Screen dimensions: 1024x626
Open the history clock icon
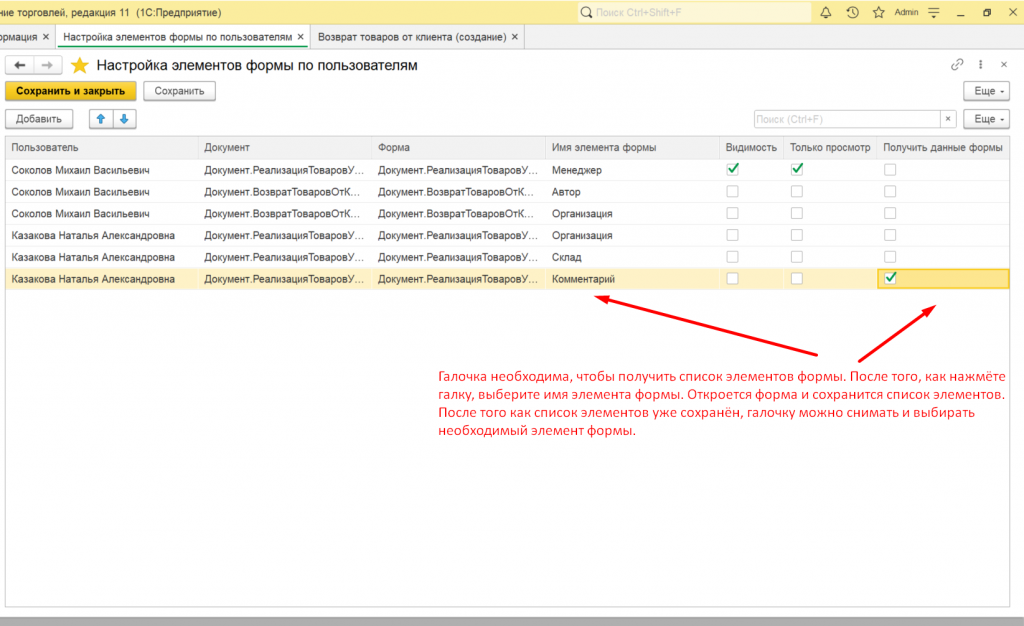coord(852,12)
